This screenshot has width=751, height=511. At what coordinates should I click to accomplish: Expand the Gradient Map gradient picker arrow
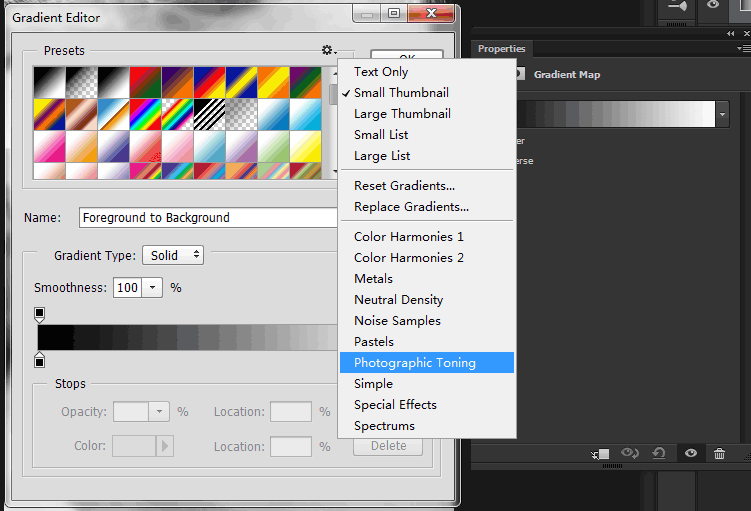click(x=722, y=114)
